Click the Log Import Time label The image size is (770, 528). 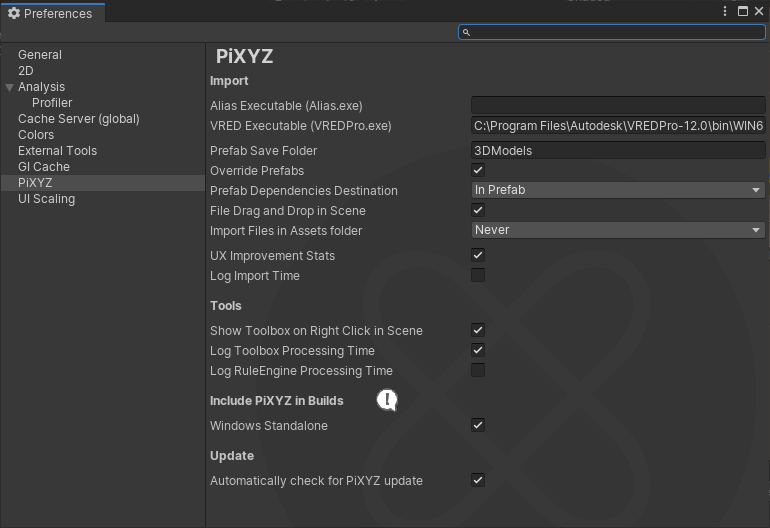[x=255, y=276]
